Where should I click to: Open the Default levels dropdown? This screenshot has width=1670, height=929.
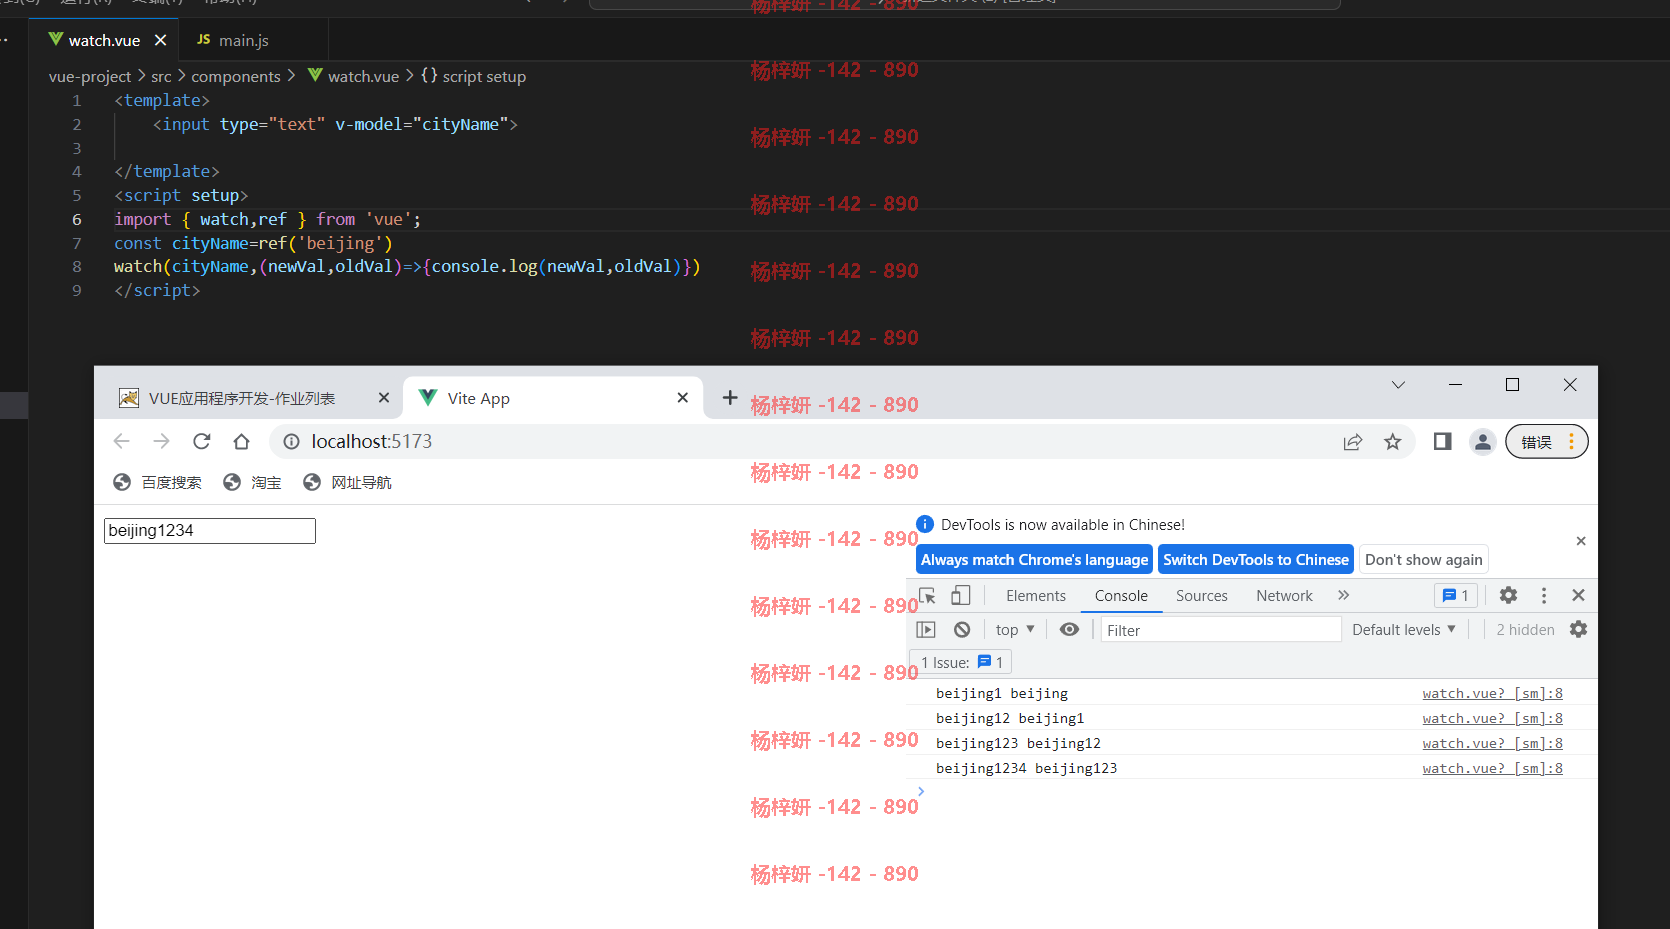click(x=1404, y=629)
